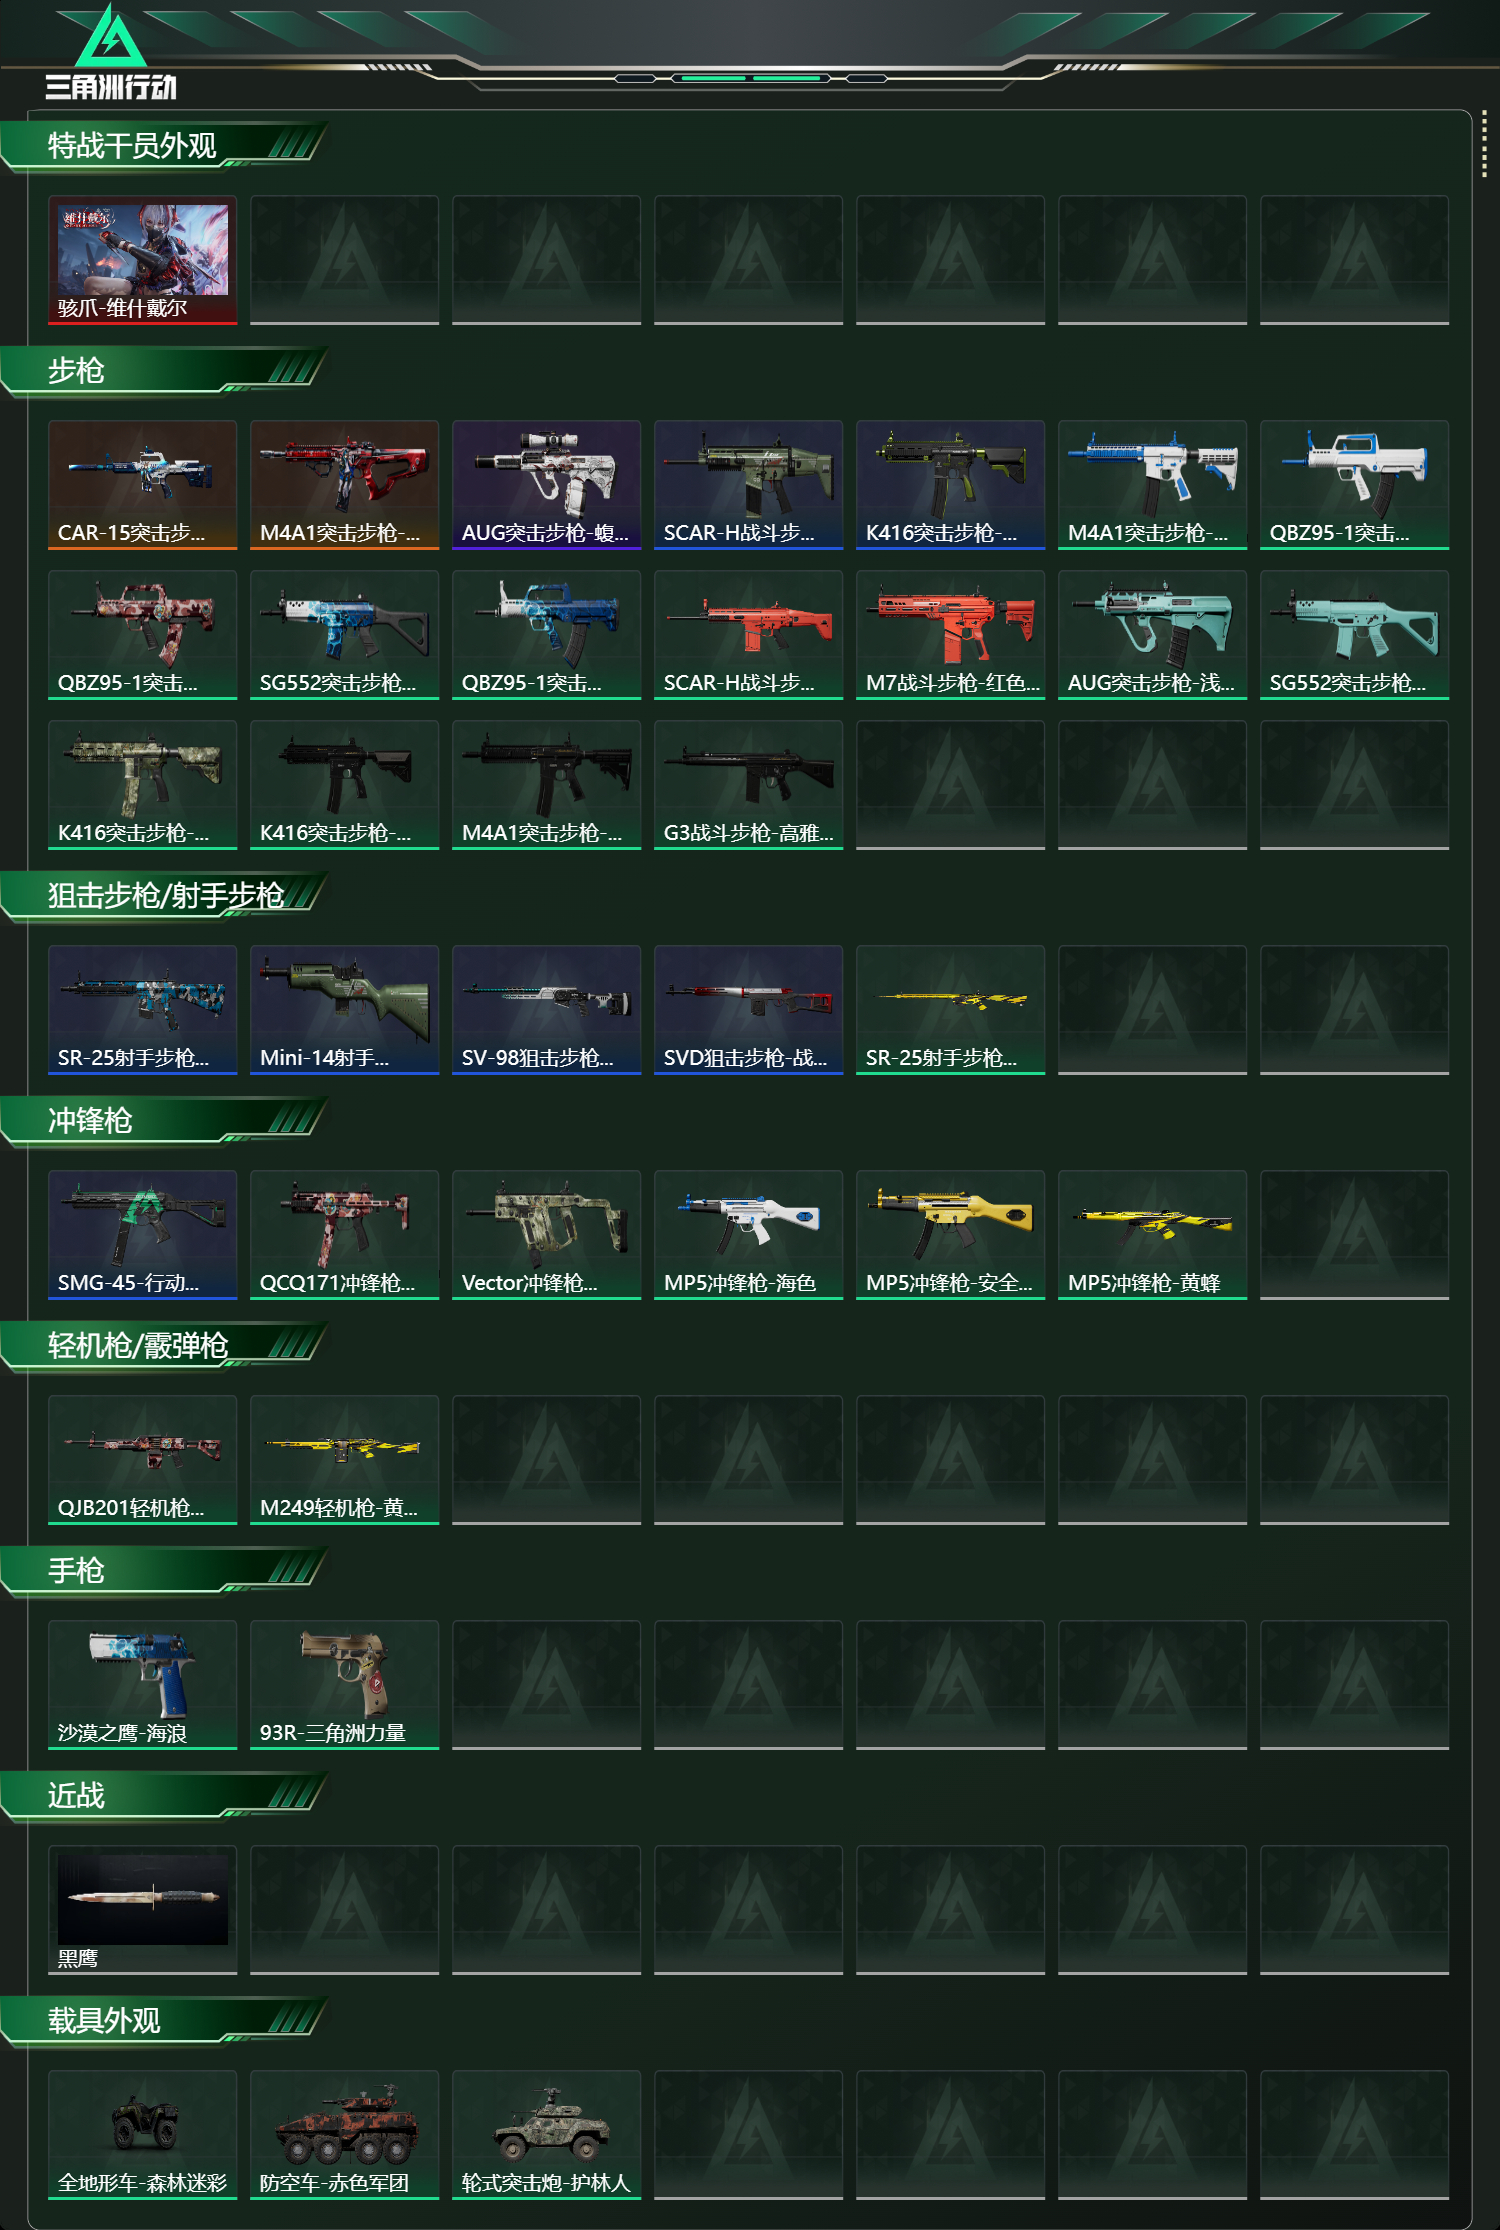Viewport: 1500px width, 2230px height.
Task: Choose the SVD狙击步枪 skin
Action: tap(748, 1010)
